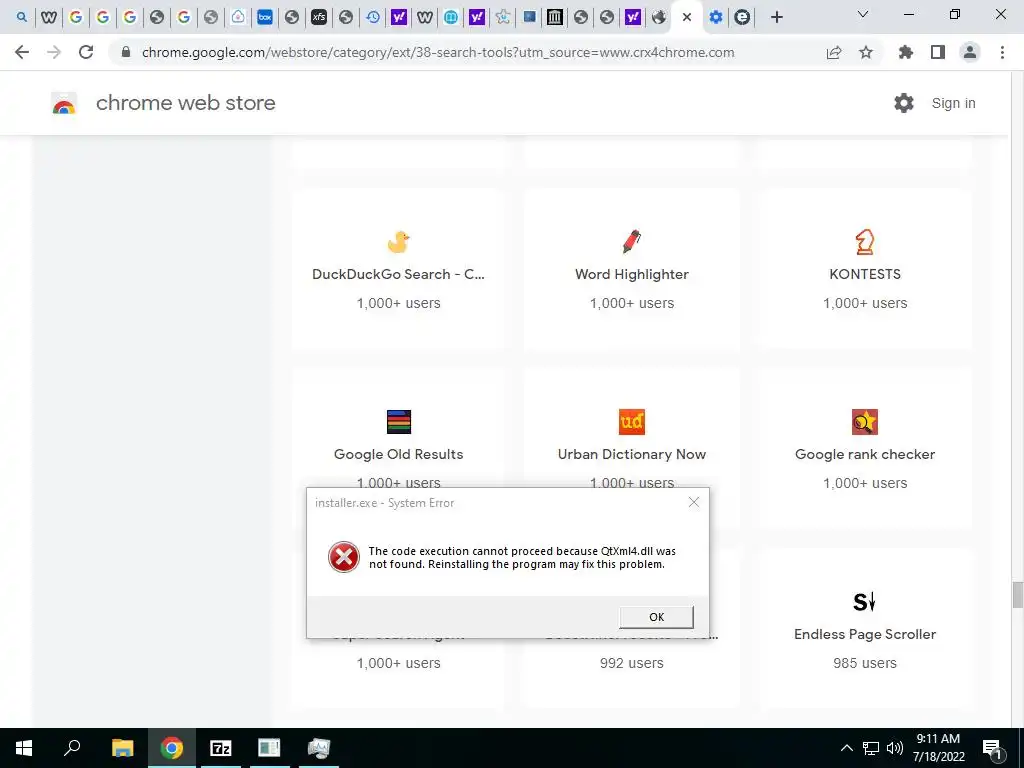
Task: Click Sign in
Action: click(x=953, y=103)
